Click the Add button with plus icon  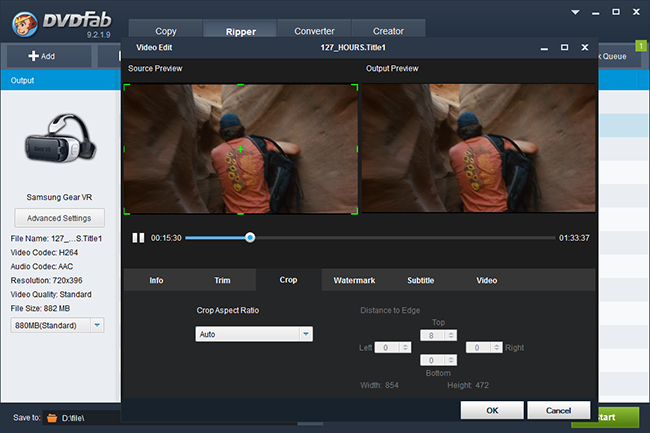coord(49,56)
